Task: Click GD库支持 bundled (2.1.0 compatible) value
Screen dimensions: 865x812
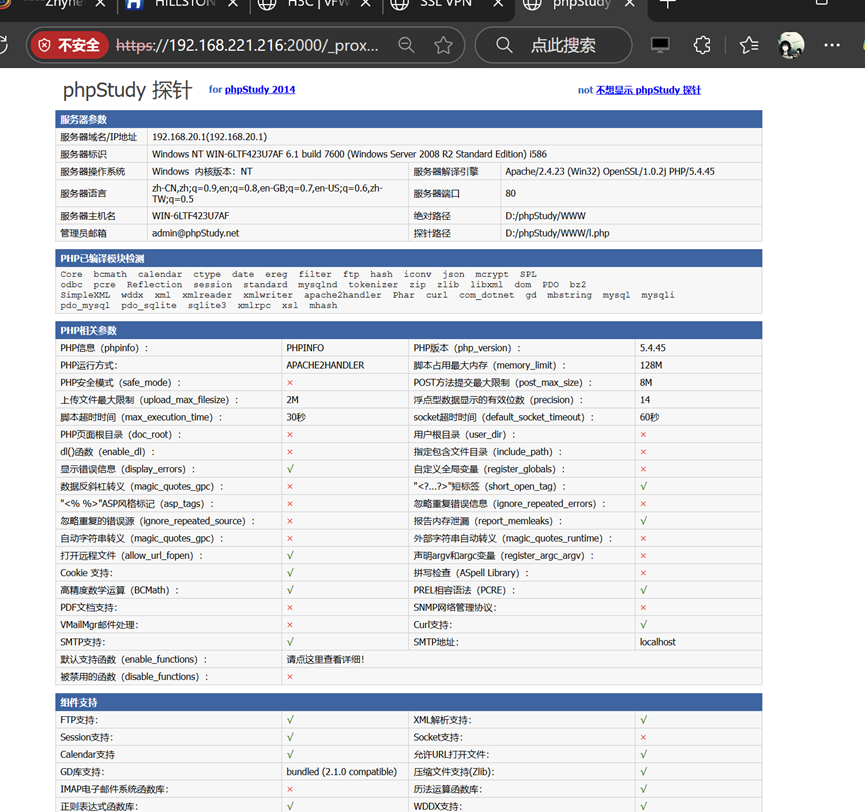Action: click(x=341, y=772)
